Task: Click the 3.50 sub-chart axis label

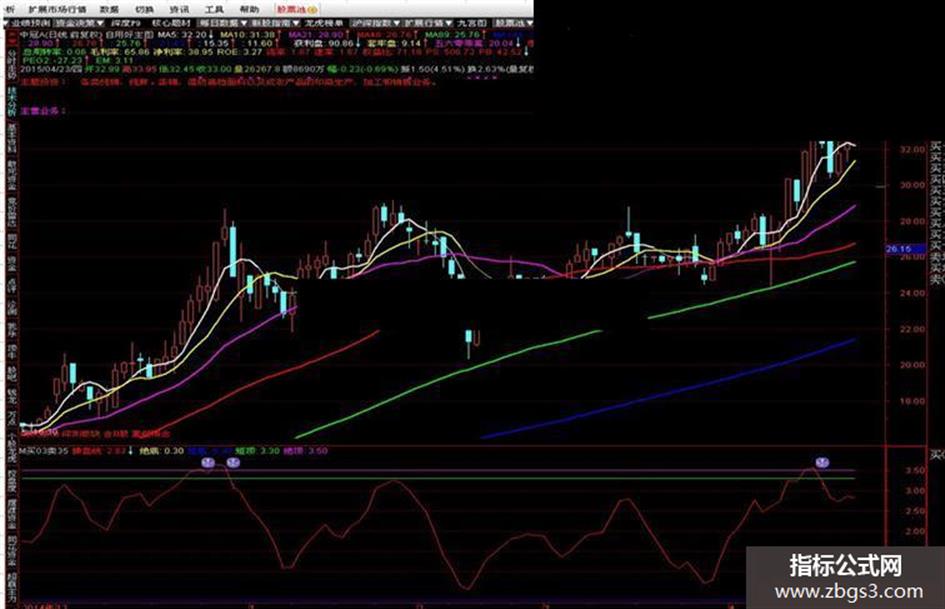Action: click(915, 470)
